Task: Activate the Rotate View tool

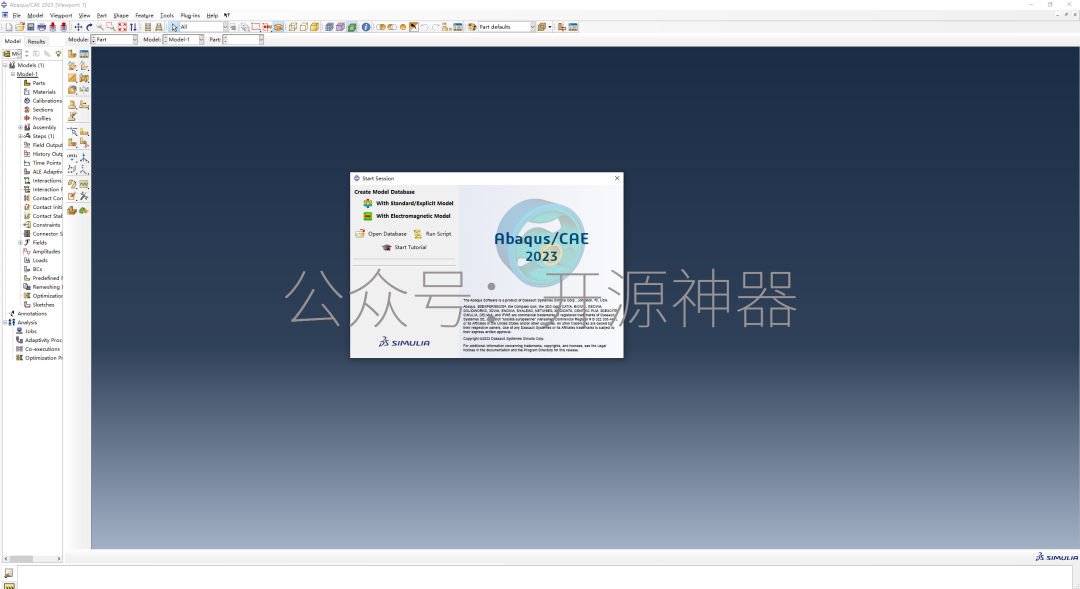Action: pyautogui.click(x=89, y=27)
